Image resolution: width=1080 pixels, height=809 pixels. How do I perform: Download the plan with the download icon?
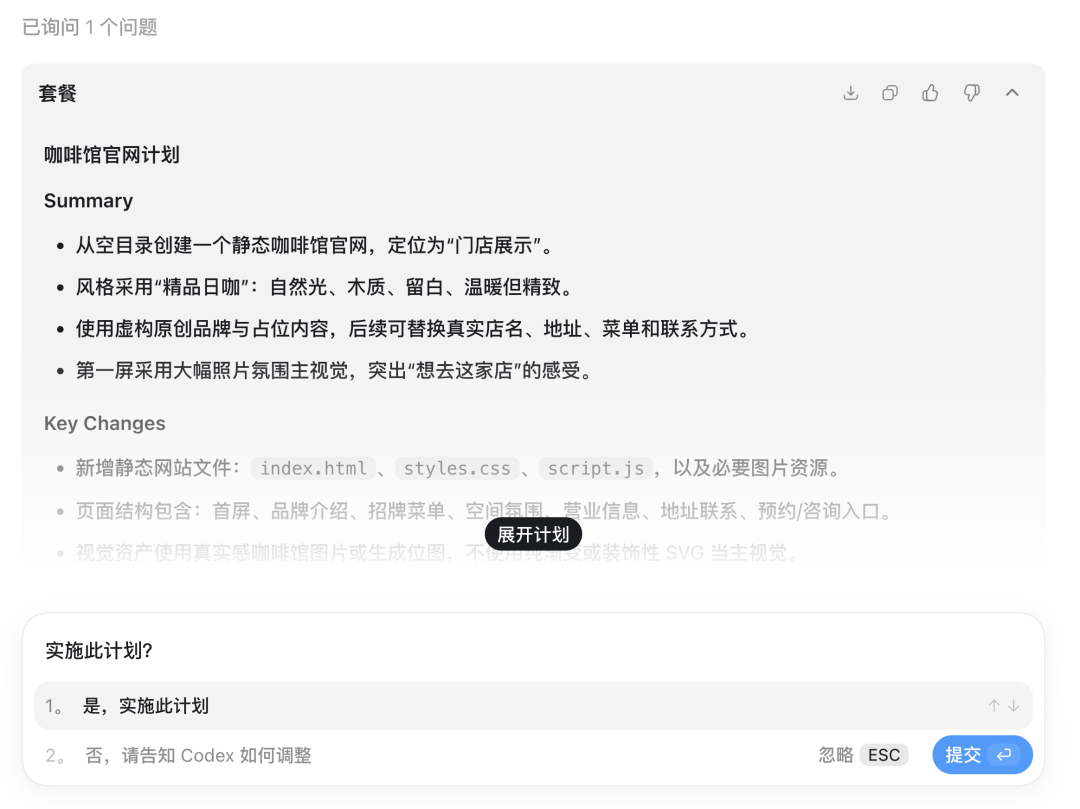pos(851,93)
